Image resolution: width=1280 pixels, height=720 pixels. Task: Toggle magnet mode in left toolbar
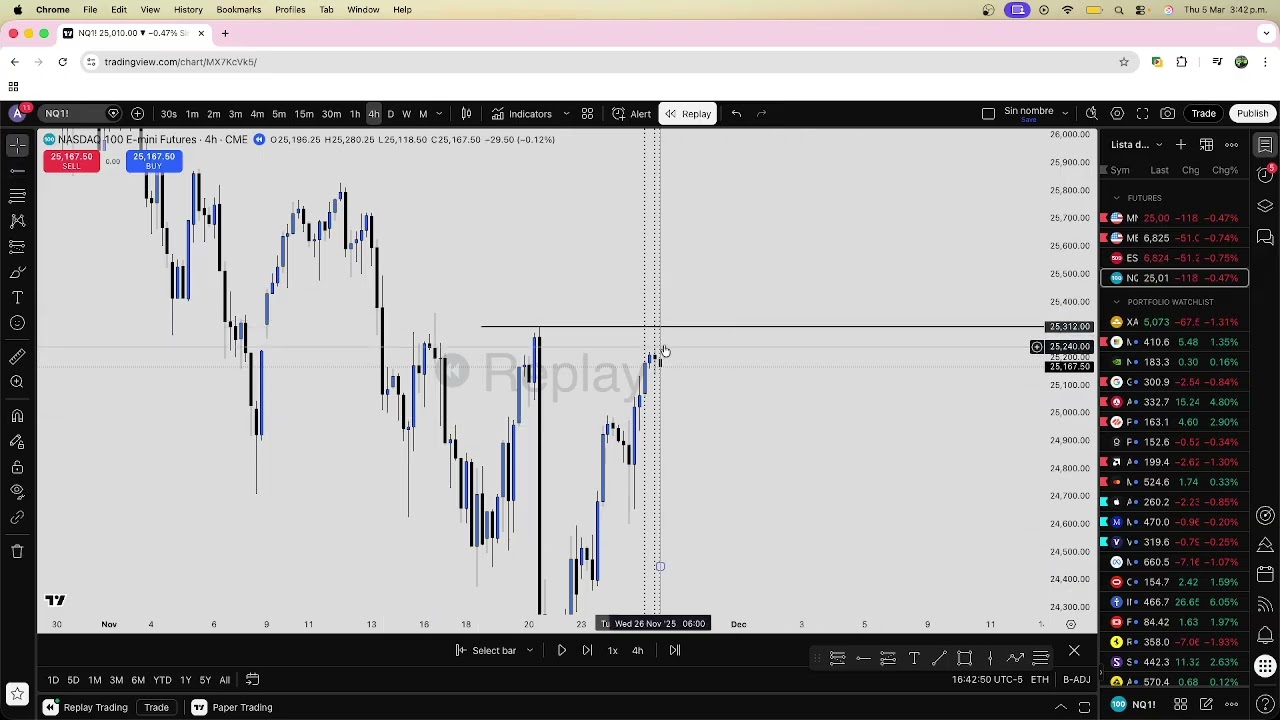[x=17, y=416]
